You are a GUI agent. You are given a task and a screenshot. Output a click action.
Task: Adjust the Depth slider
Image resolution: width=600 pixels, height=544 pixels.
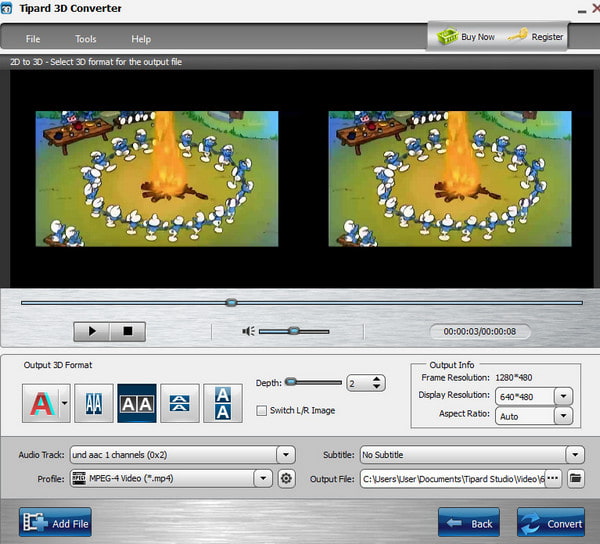(x=314, y=382)
